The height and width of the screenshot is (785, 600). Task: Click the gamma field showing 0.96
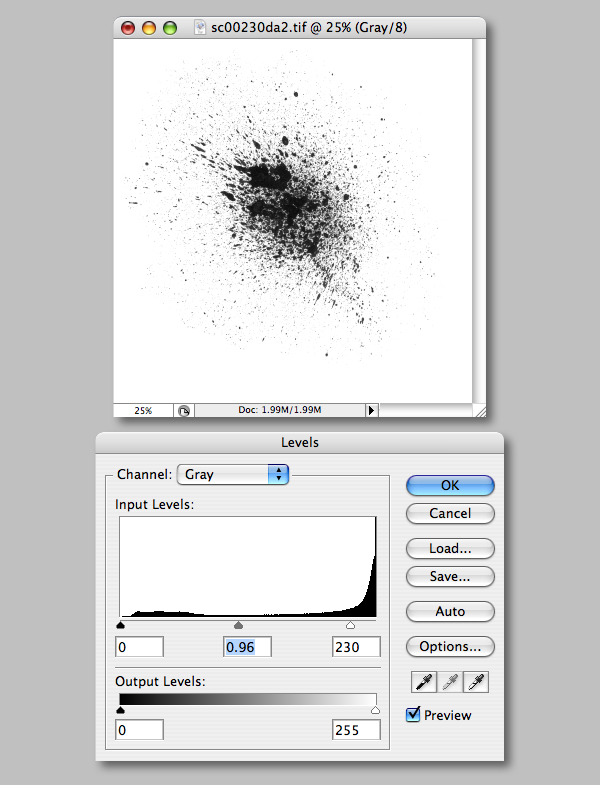247,647
